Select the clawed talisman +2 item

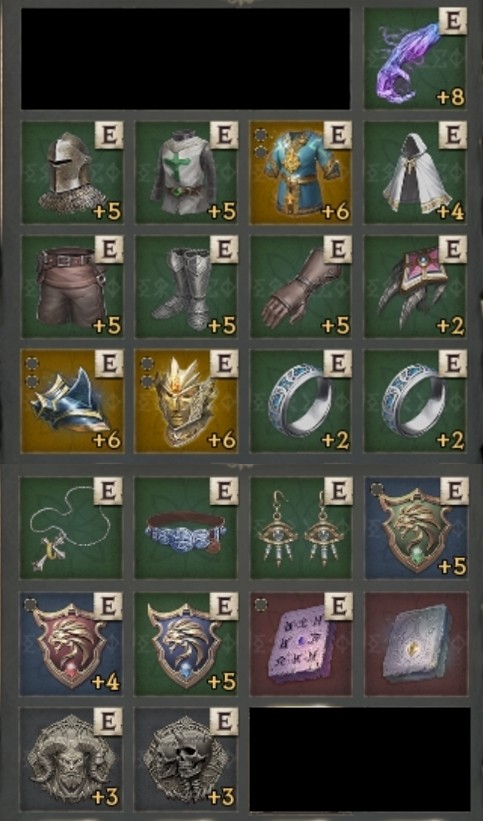[x=415, y=286]
